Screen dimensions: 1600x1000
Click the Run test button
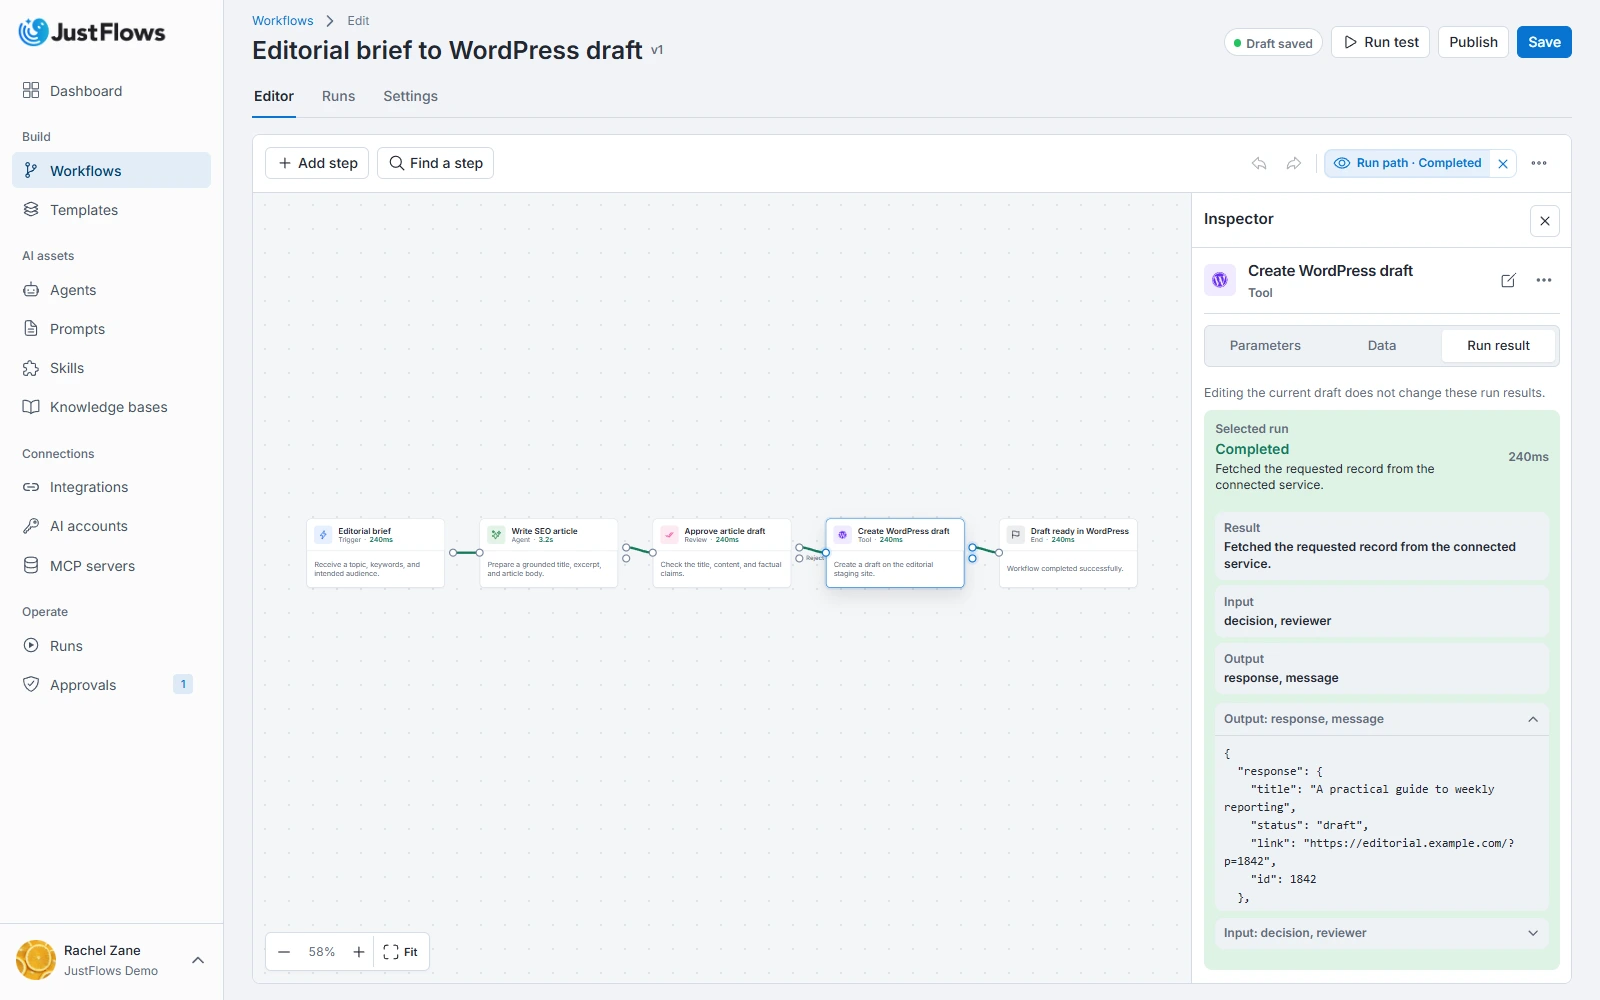click(x=1380, y=42)
